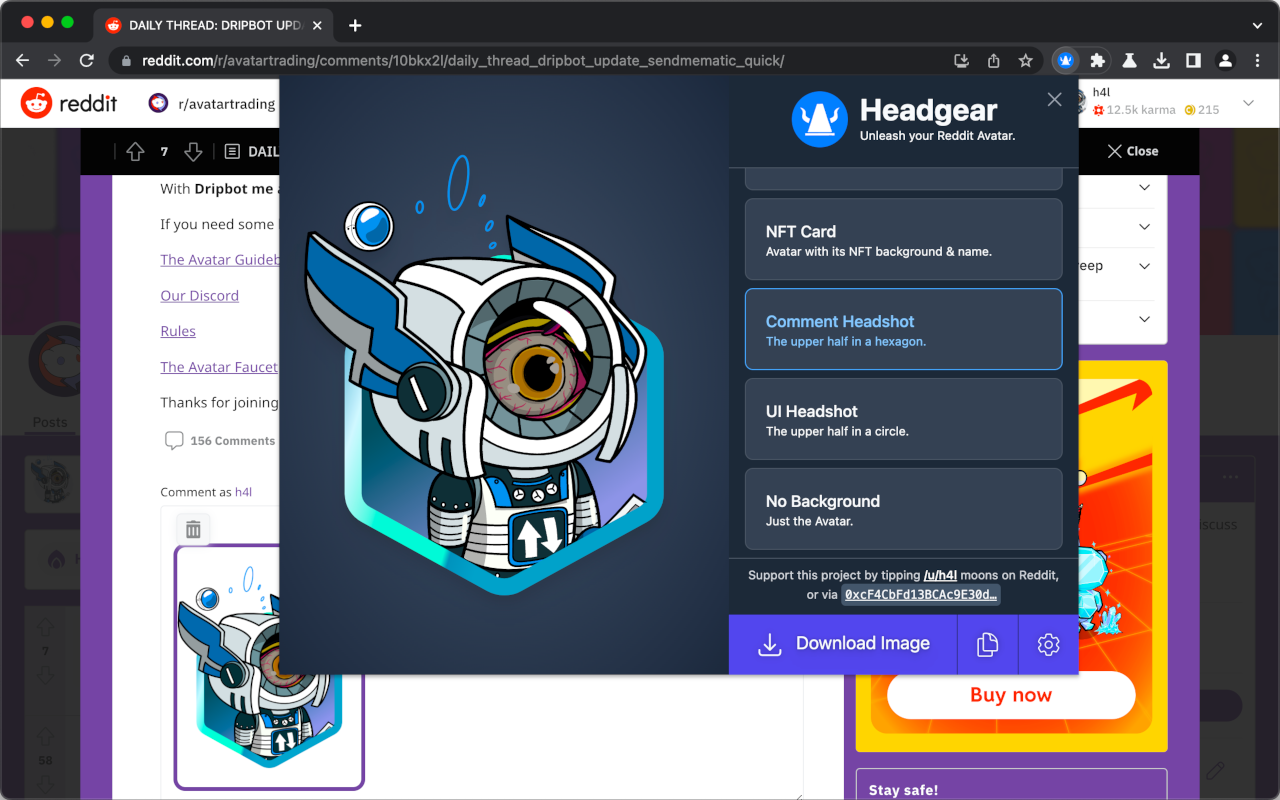The width and height of the screenshot is (1280, 800).
Task: Copy the image to clipboard
Action: (987, 644)
